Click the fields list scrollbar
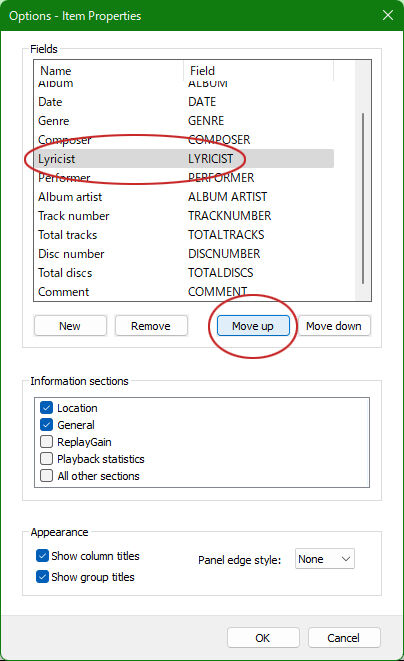 pos(363,198)
